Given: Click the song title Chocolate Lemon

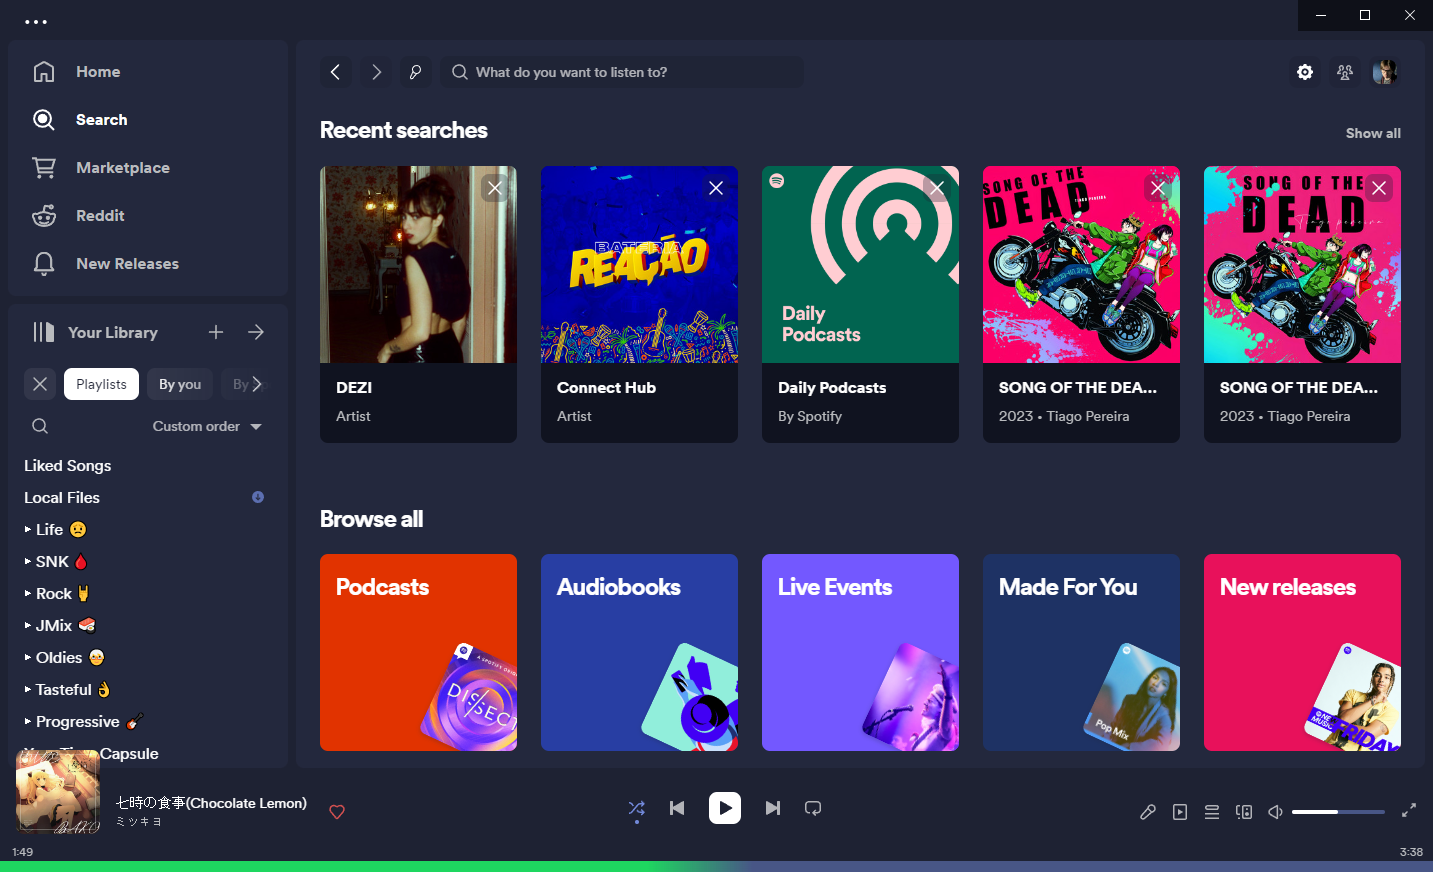Looking at the screenshot, I should click(211, 803).
